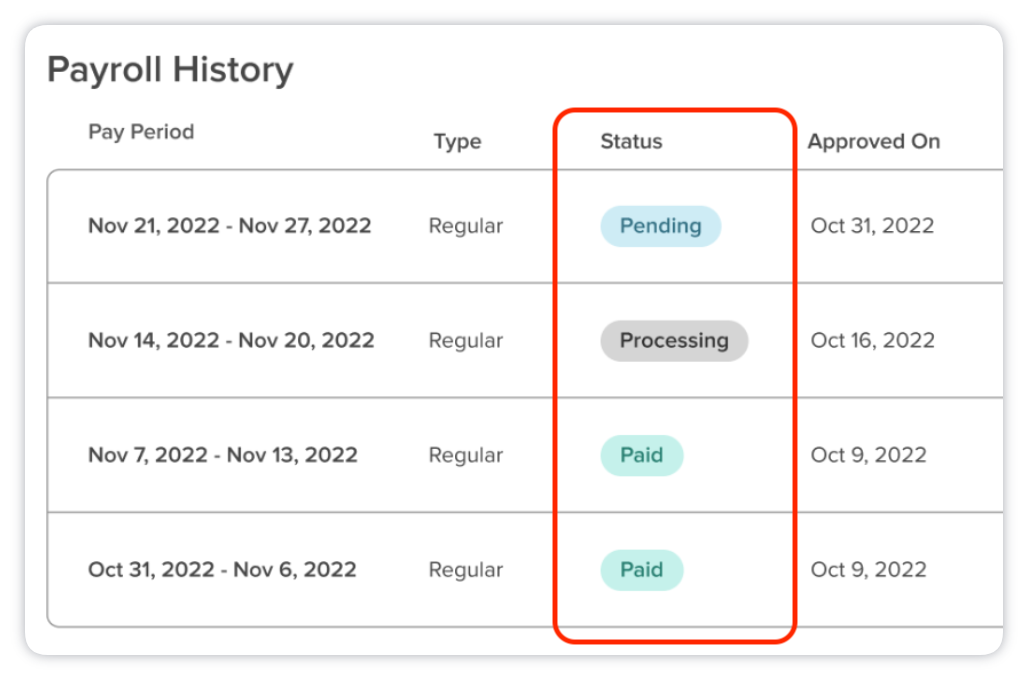1028x680 pixels.
Task: Open the Nov 21, 2022 - Nov 27, 2022 pay period
Action: 229,226
